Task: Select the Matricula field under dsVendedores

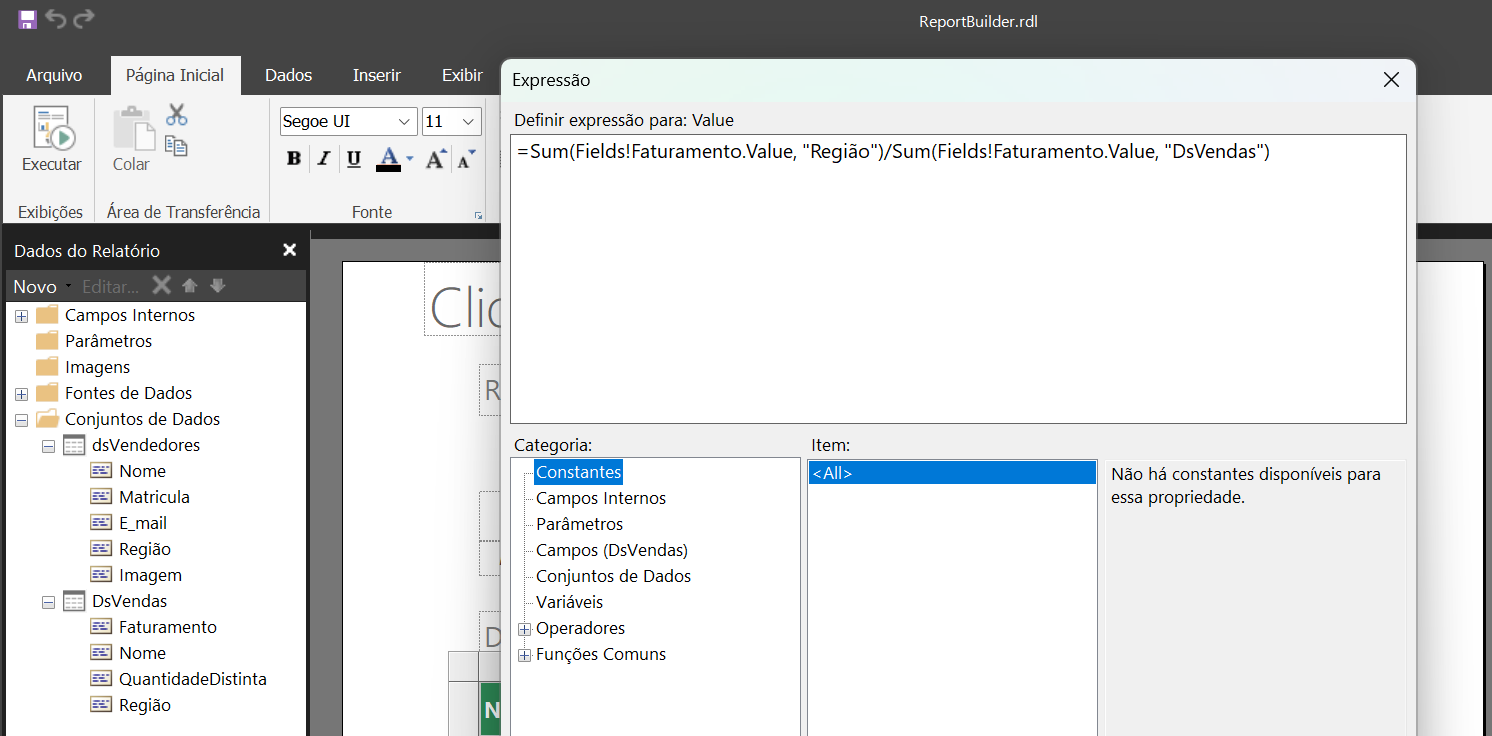Action: click(x=154, y=497)
